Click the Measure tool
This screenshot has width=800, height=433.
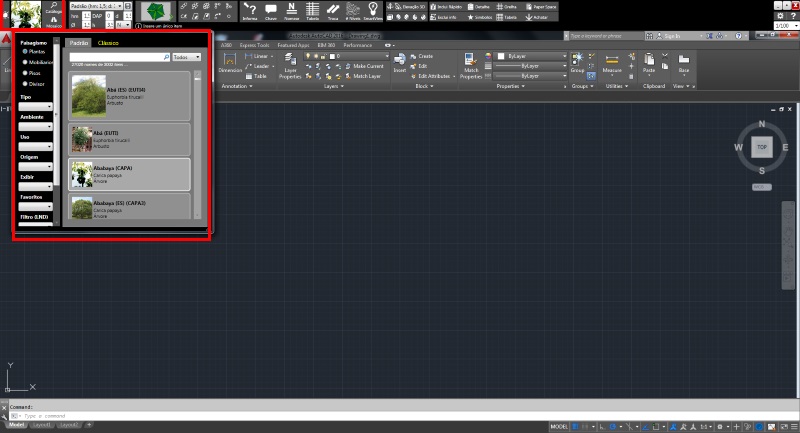coord(612,63)
